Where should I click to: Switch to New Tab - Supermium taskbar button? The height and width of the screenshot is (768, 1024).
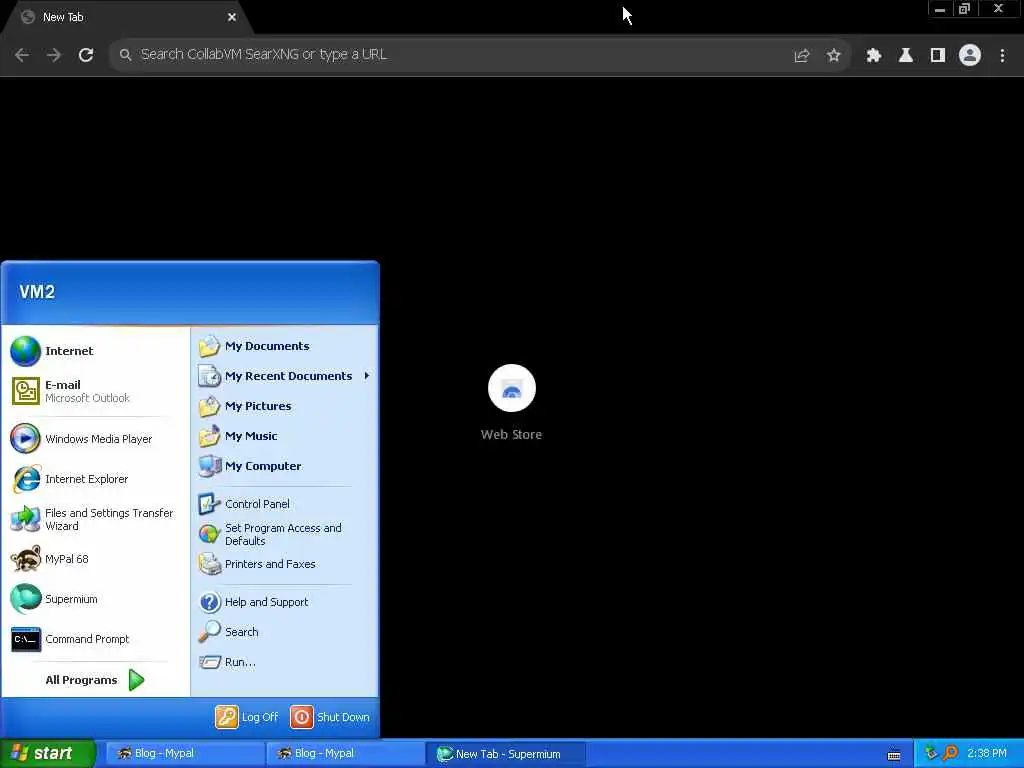506,754
